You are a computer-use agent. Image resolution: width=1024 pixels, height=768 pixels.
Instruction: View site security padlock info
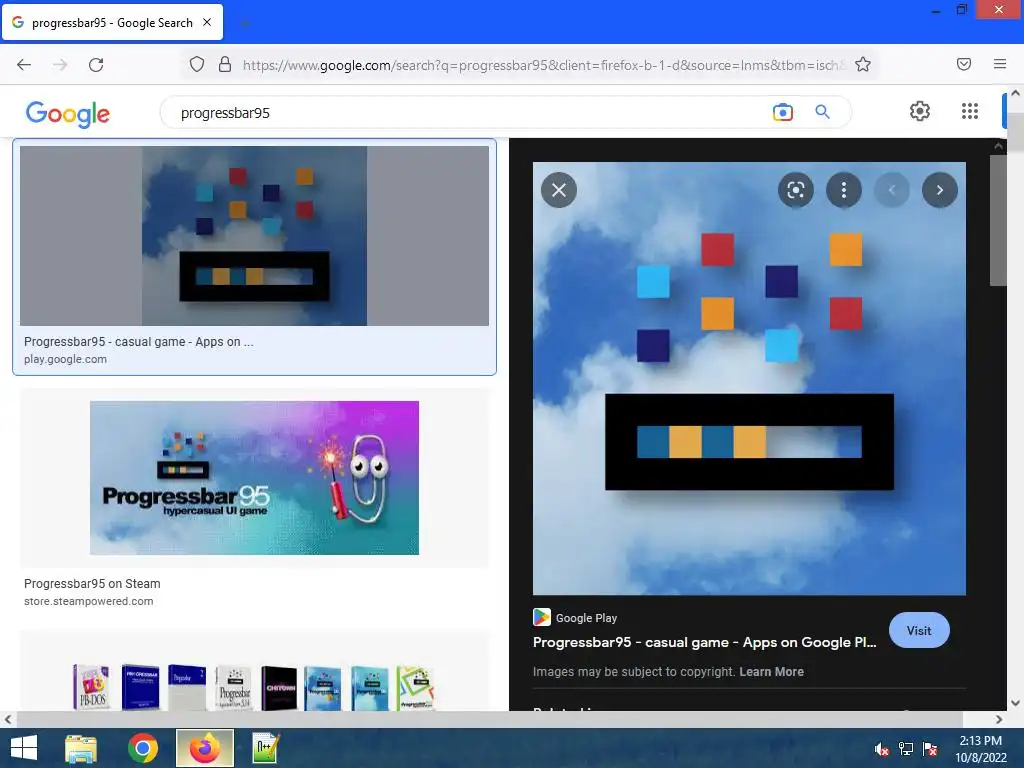pyautogui.click(x=225, y=64)
